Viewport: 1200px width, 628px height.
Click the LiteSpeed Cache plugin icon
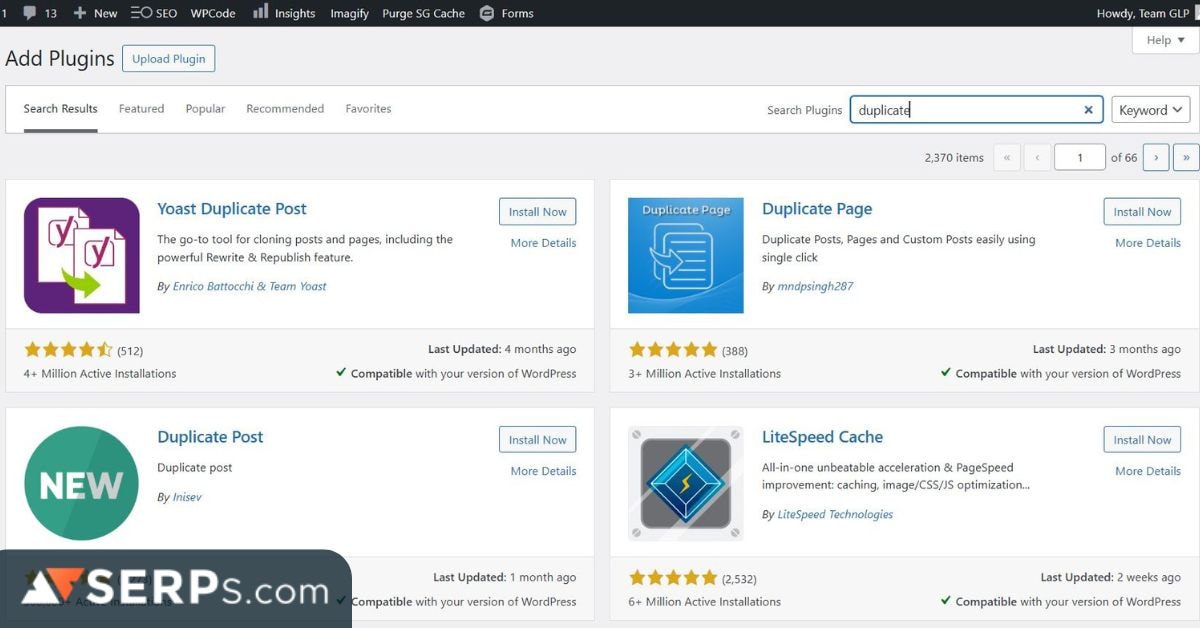686,483
